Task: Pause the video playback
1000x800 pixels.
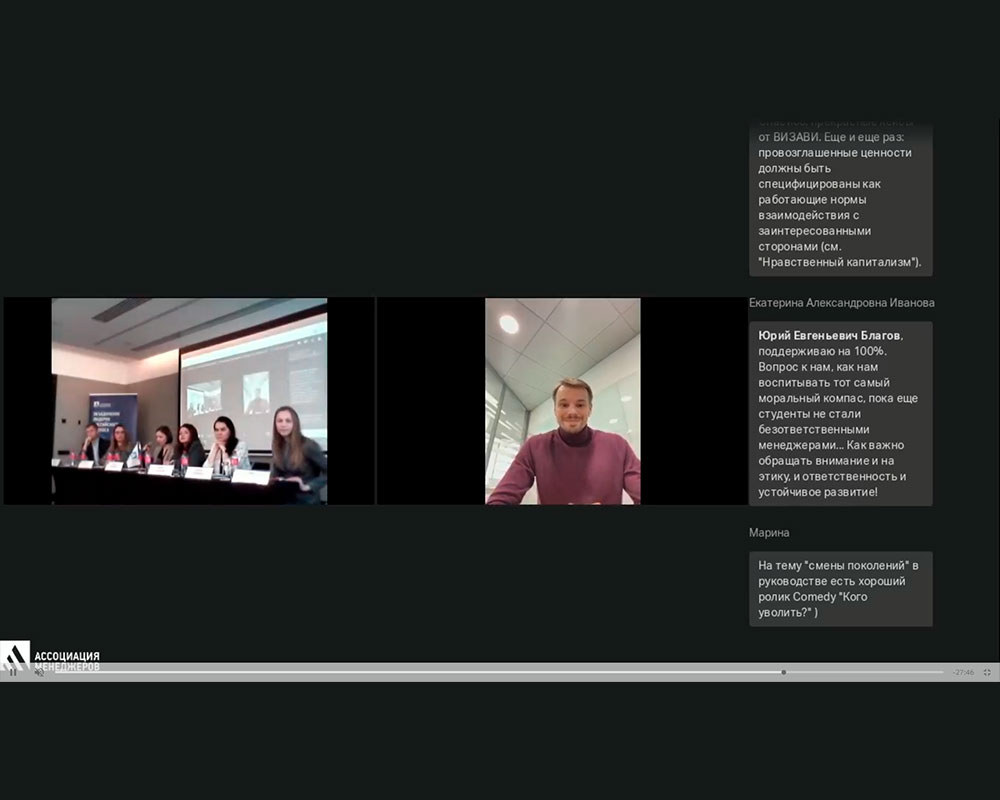Action: pos(13,672)
